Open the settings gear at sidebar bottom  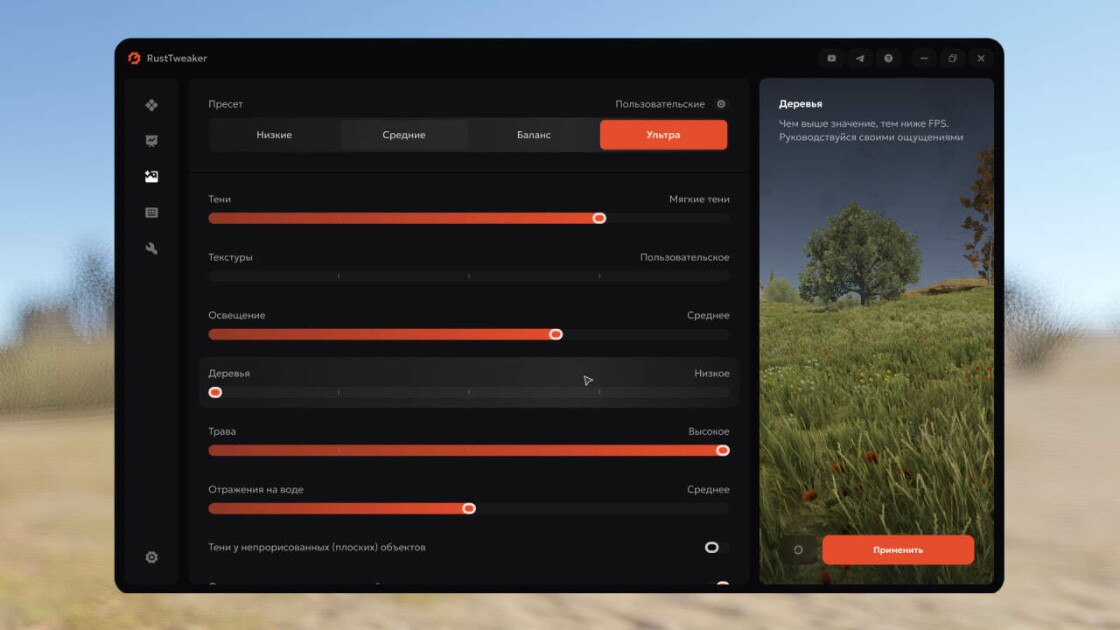[151, 557]
